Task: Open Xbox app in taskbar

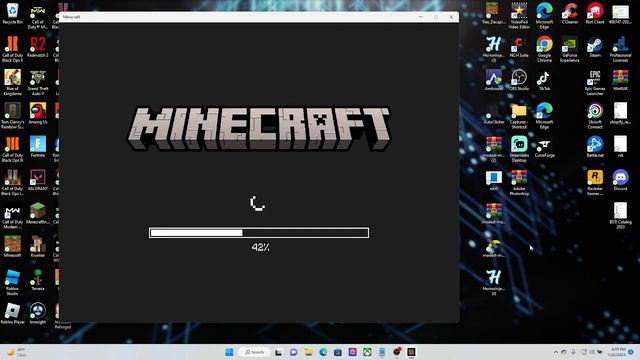Action: (367, 352)
